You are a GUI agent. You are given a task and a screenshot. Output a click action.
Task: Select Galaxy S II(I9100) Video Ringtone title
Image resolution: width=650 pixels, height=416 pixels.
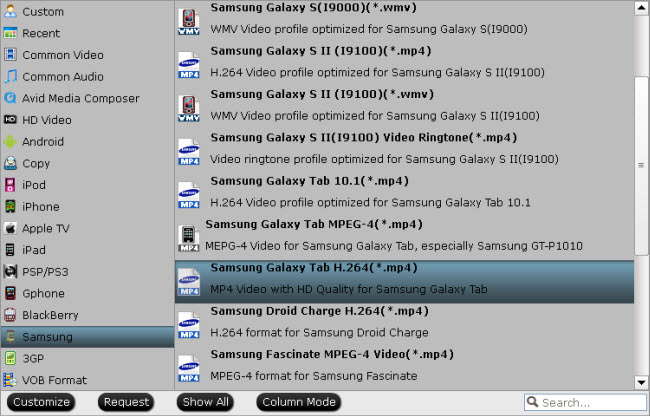364,138
